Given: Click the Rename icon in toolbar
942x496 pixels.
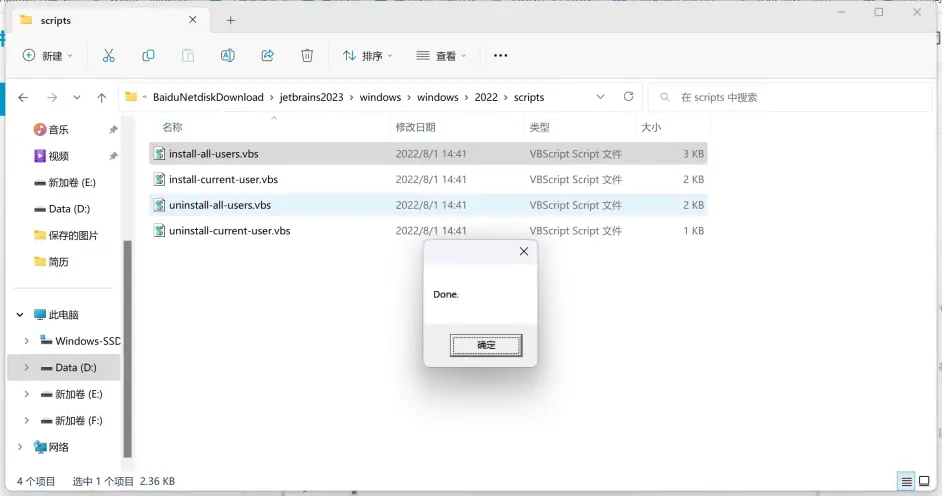Looking at the screenshot, I should (x=228, y=56).
